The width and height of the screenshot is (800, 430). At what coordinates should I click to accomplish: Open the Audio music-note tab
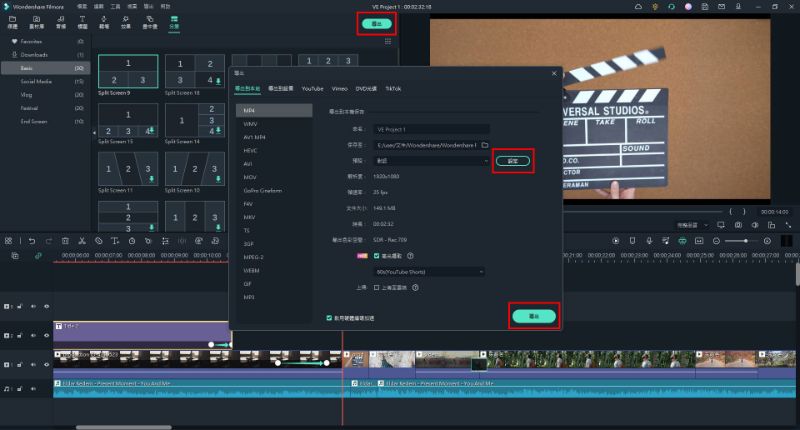click(61, 22)
